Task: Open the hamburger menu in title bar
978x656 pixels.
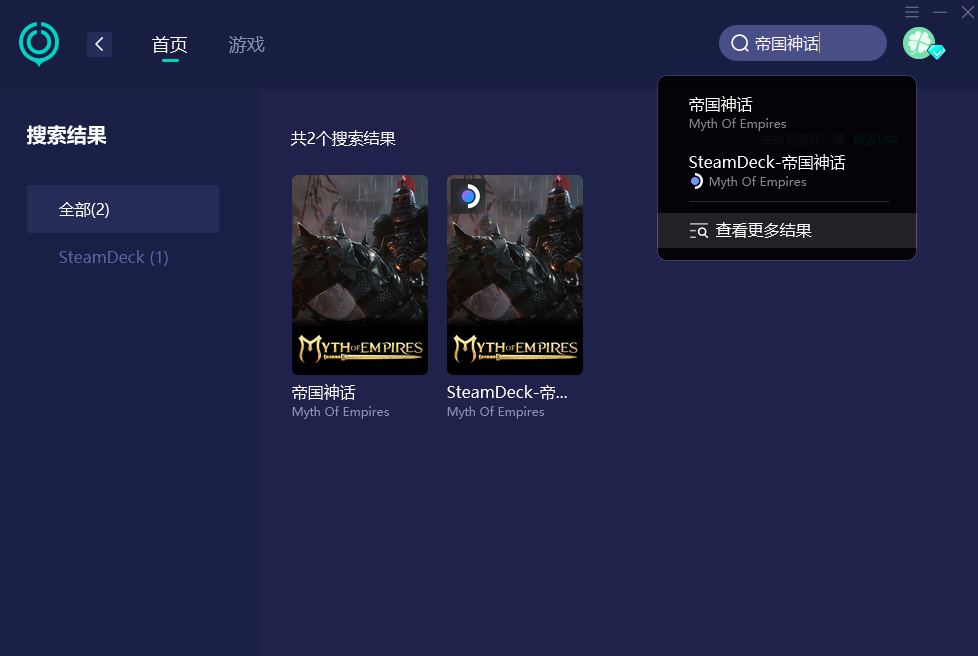Action: (x=912, y=12)
